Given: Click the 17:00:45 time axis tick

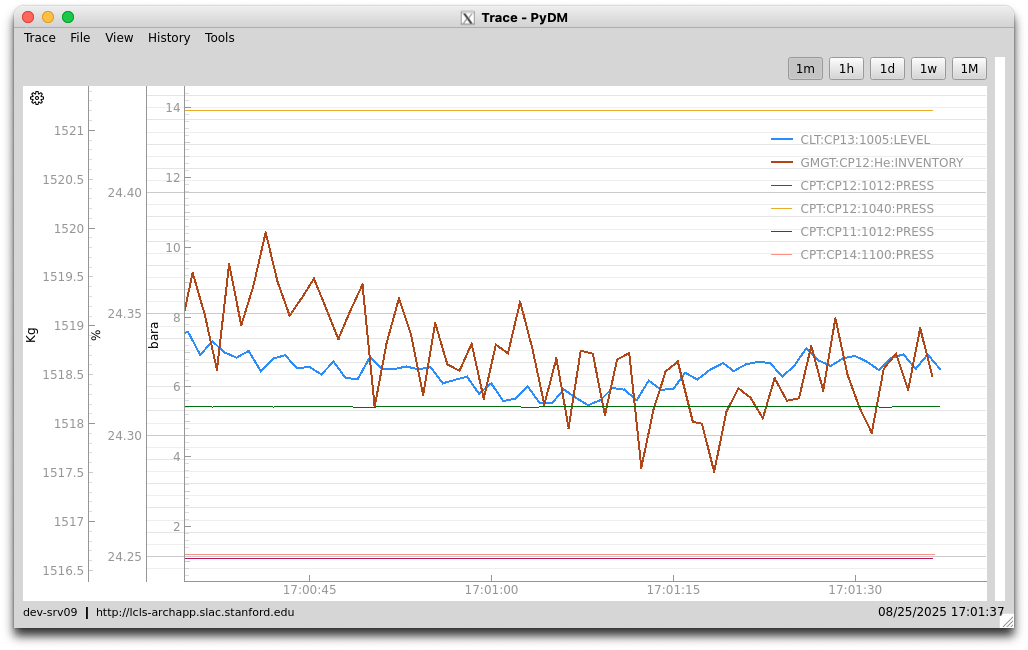Looking at the screenshot, I should click(x=309, y=589).
